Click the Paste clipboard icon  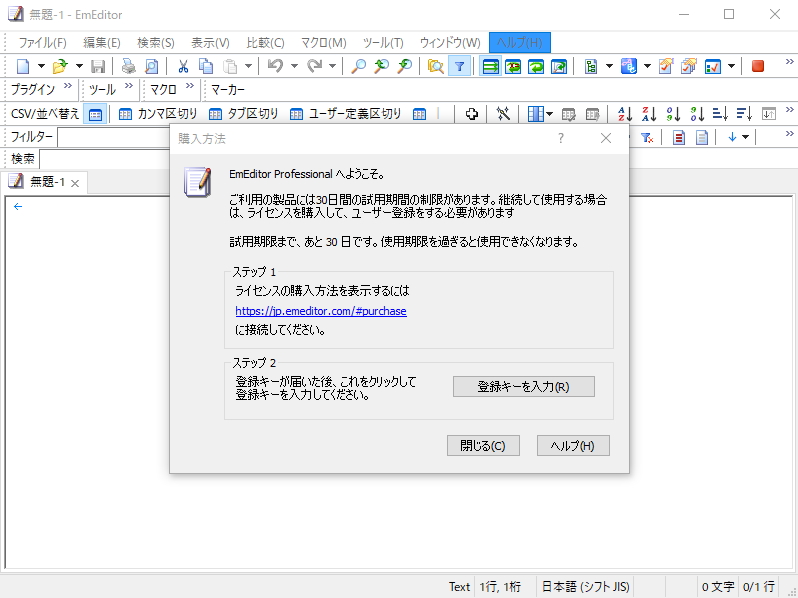(x=230, y=66)
